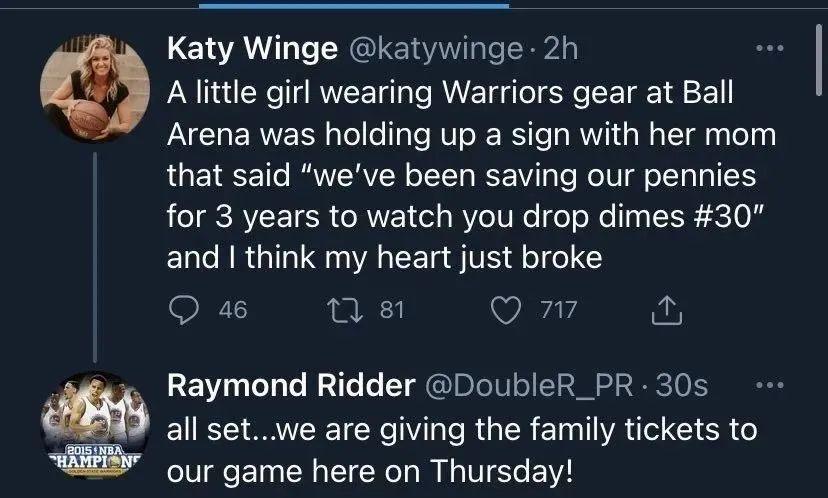This screenshot has width=828, height=498.
Task: Open more options on Katy Winge's tweet
Action: pyautogui.click(x=768, y=50)
